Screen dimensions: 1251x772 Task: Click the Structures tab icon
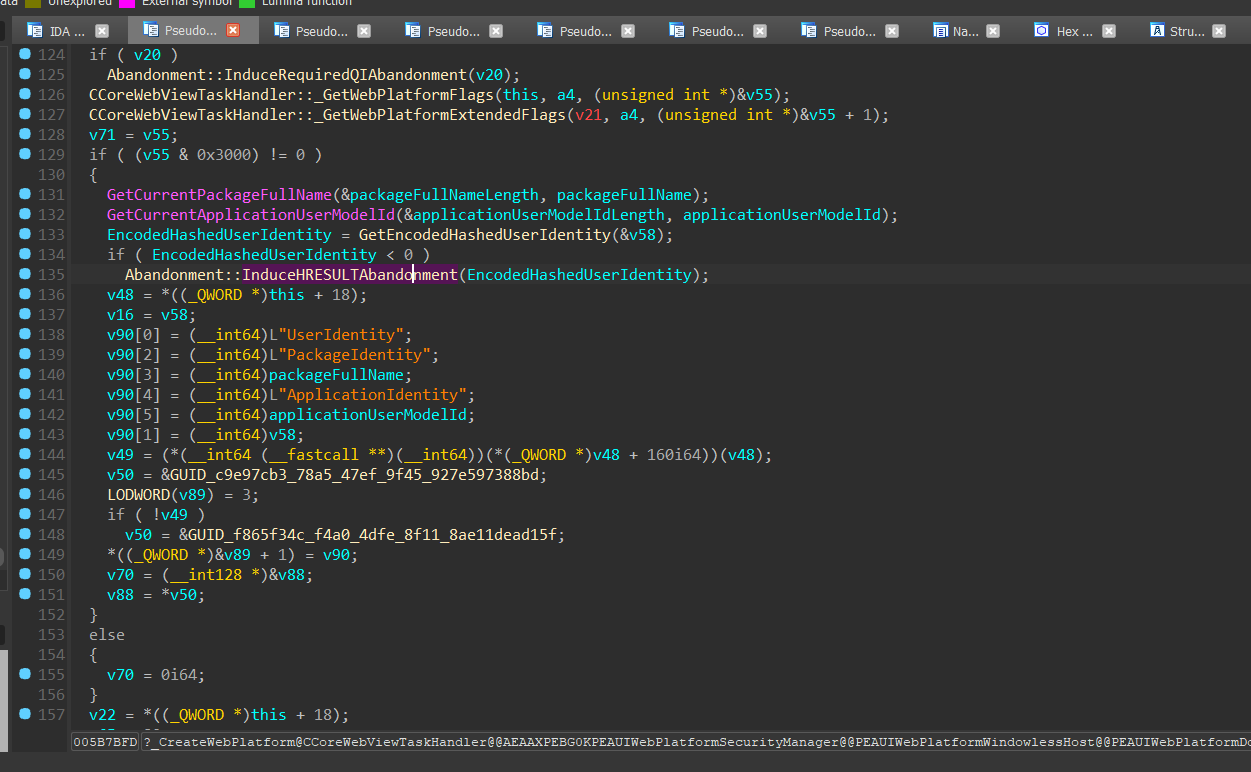click(x=1157, y=31)
